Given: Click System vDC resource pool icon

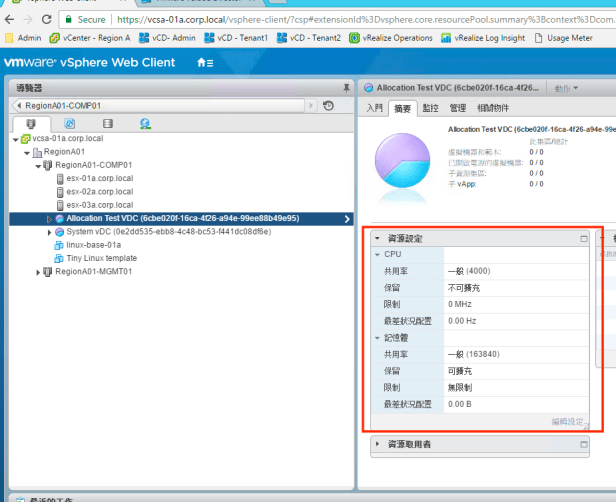Looking at the screenshot, I should click(x=59, y=232).
